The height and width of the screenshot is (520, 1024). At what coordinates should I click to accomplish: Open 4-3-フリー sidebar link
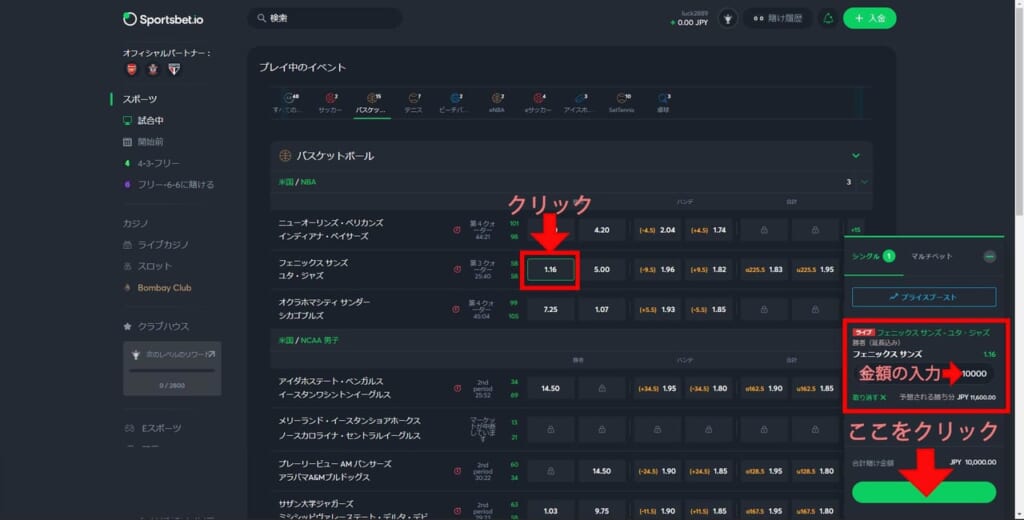[157, 163]
